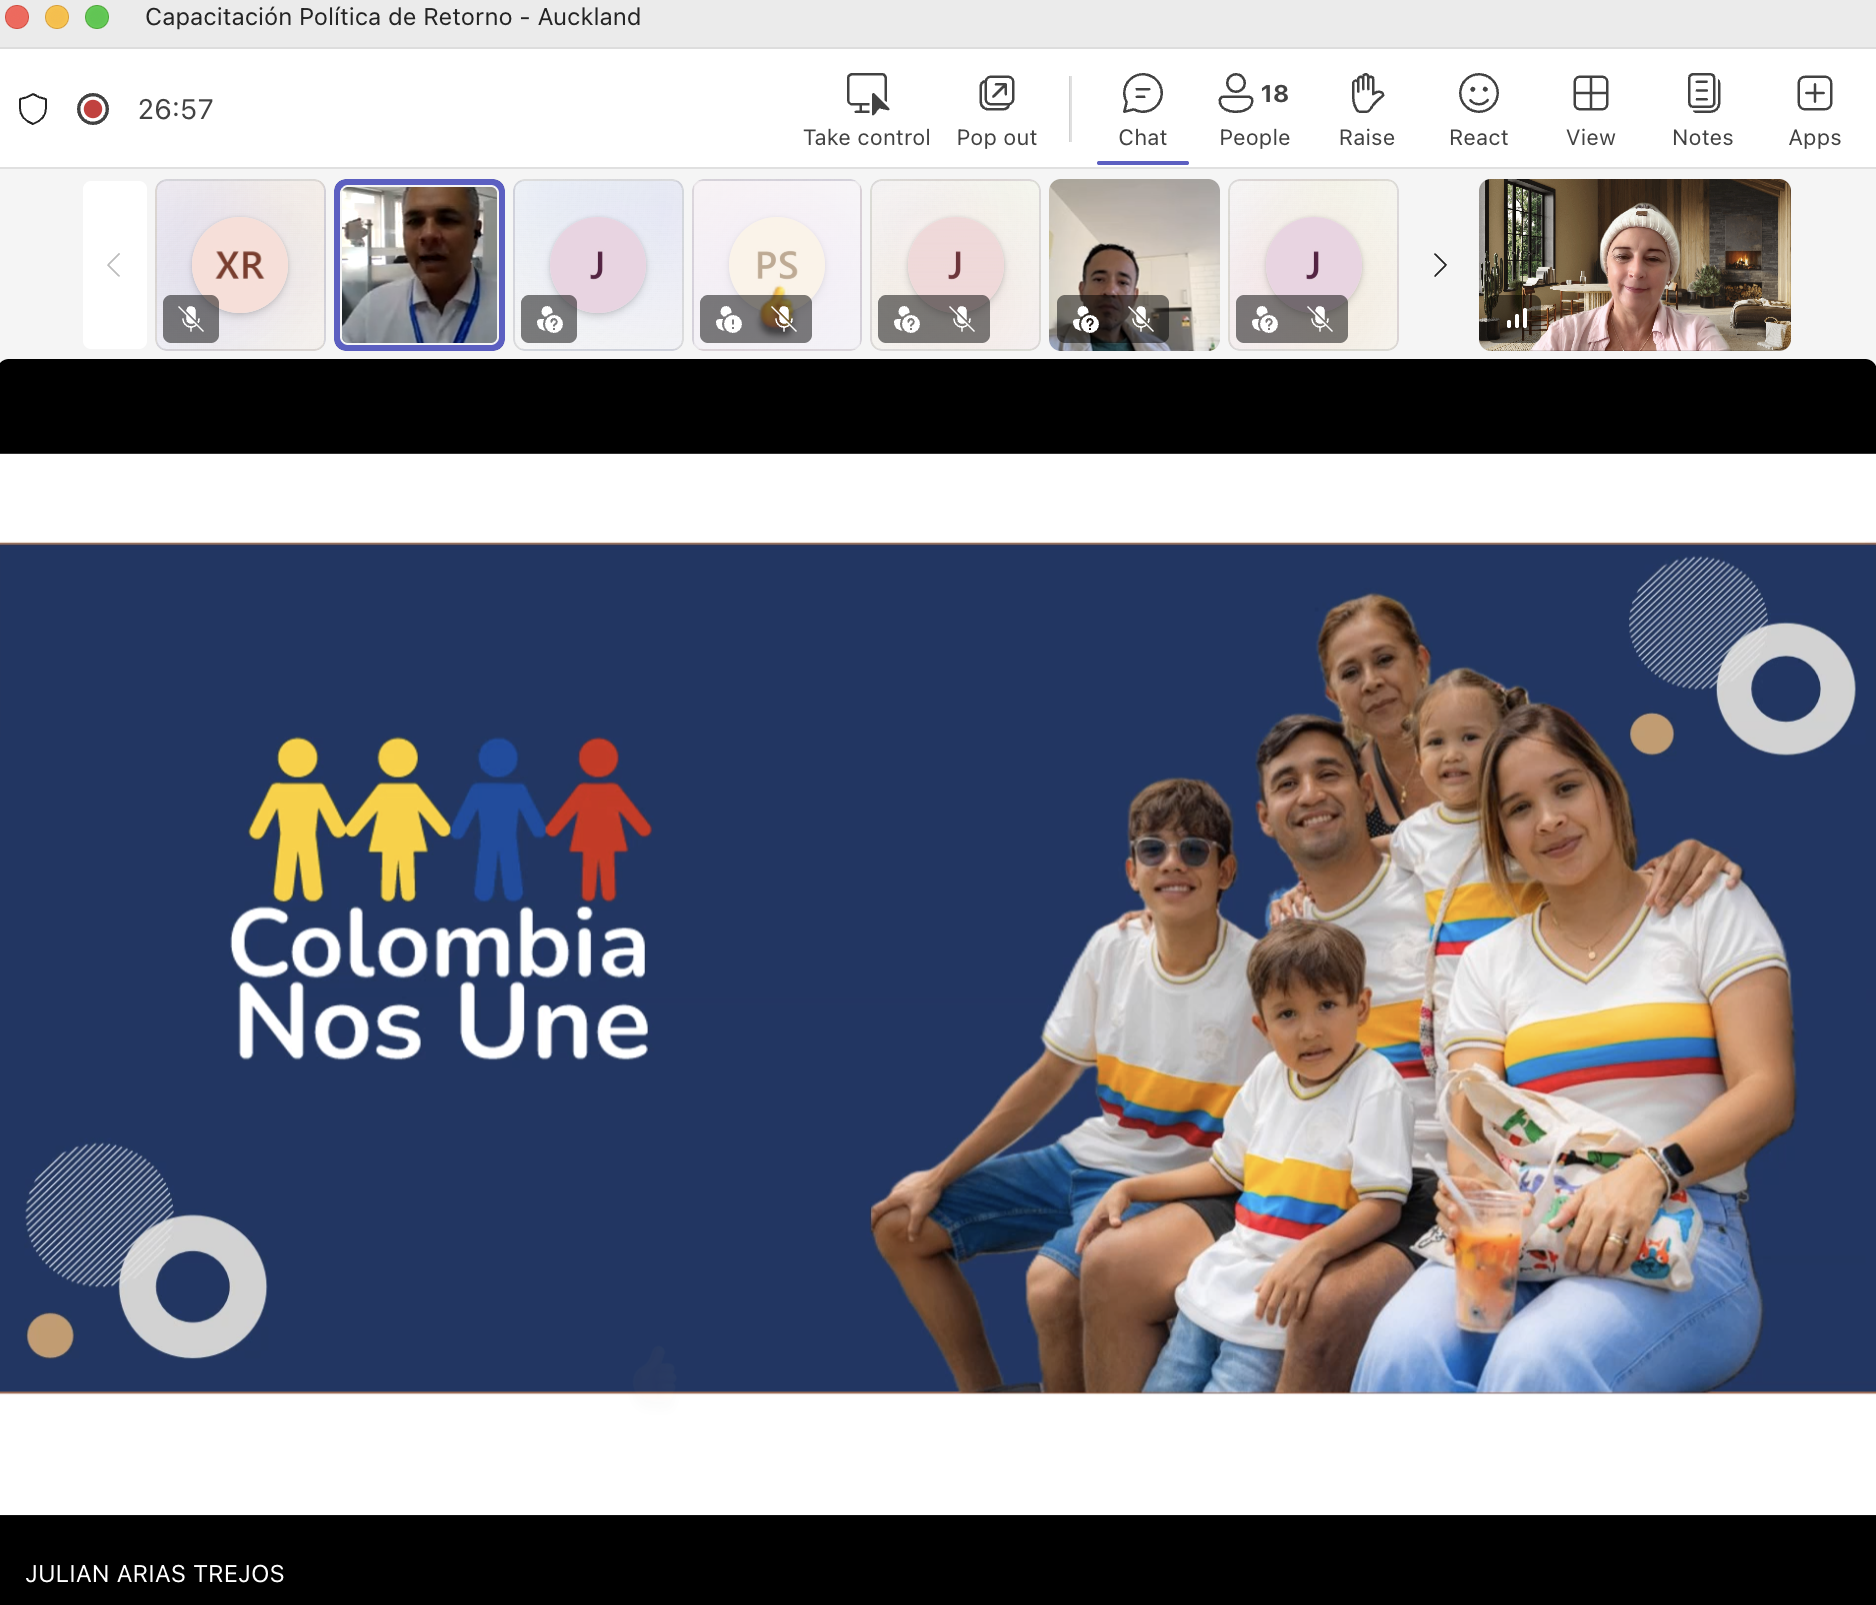This screenshot has height=1605, width=1876.
Task: Select the XR participant tile
Action: click(x=240, y=265)
